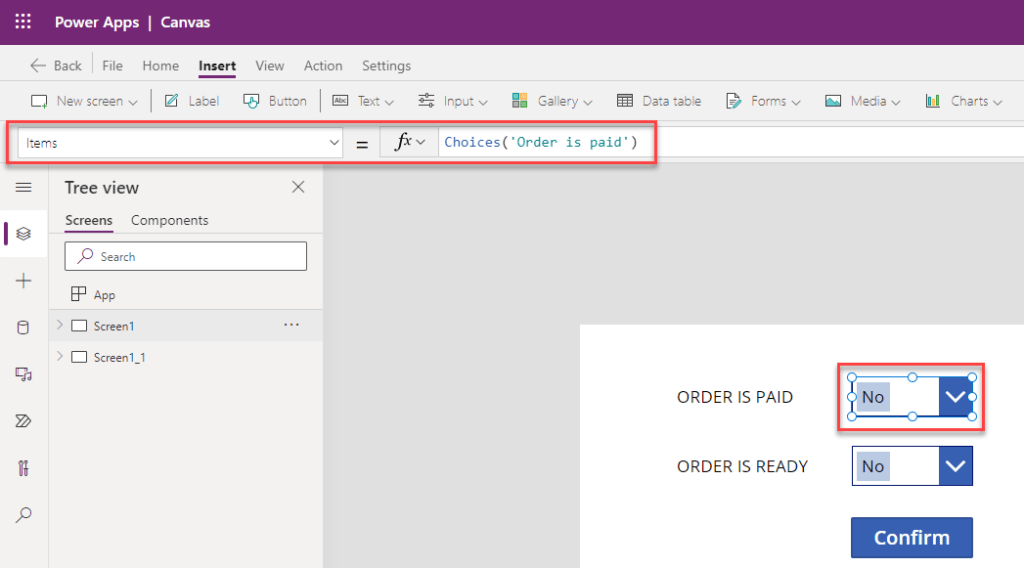Open the Power Automate flows sidebar icon

point(24,421)
